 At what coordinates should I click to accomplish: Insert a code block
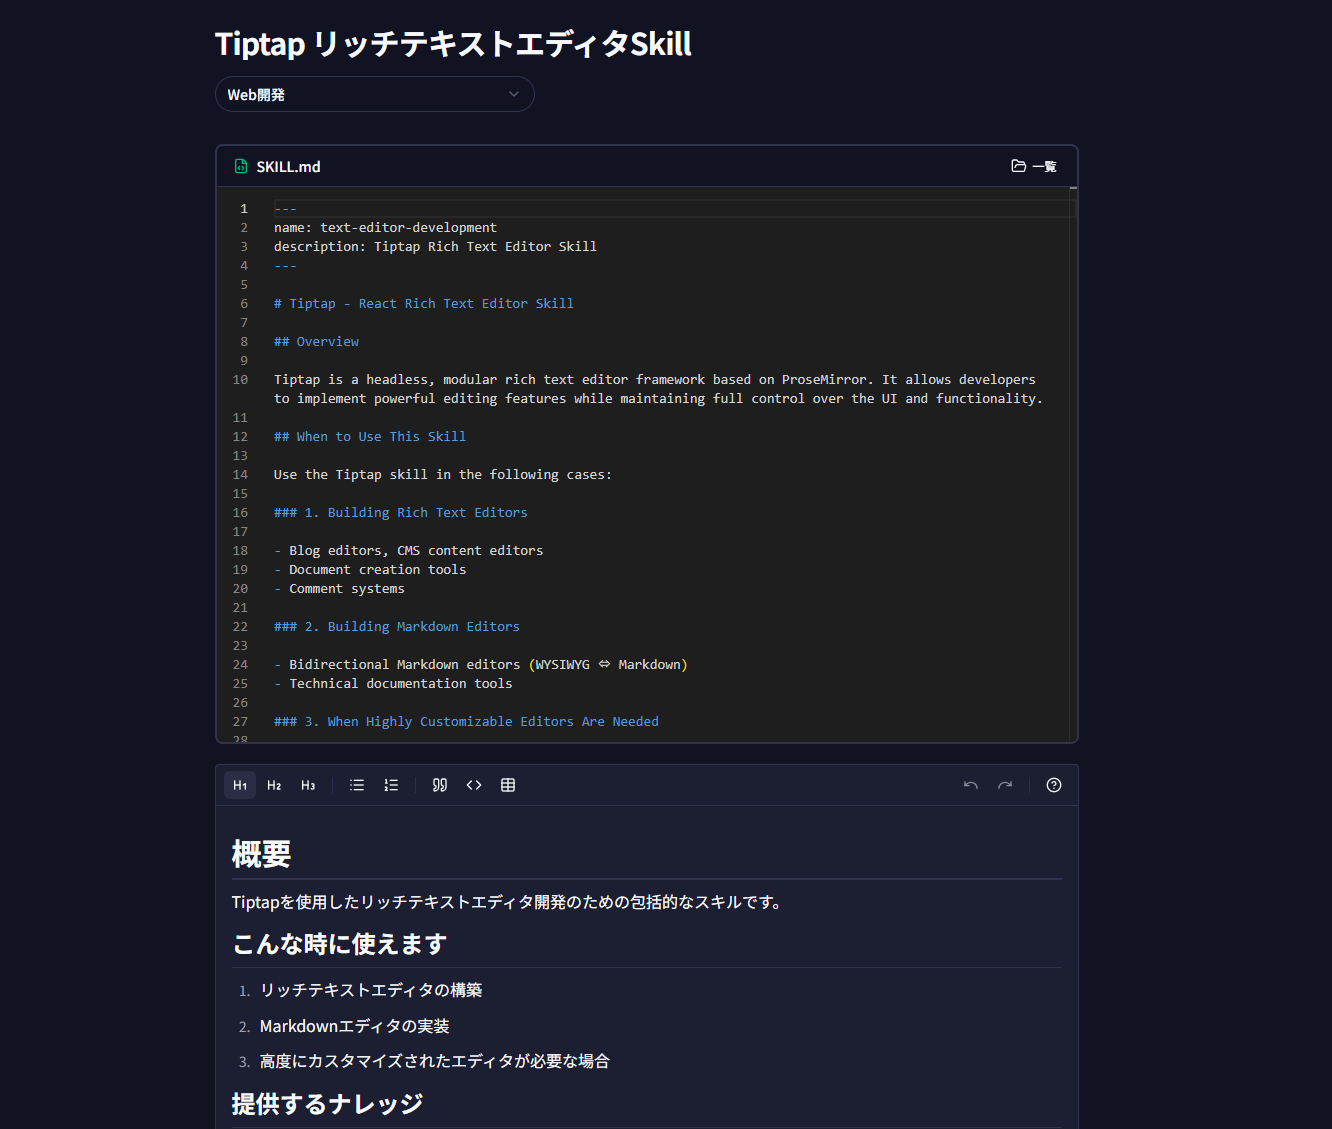(474, 785)
